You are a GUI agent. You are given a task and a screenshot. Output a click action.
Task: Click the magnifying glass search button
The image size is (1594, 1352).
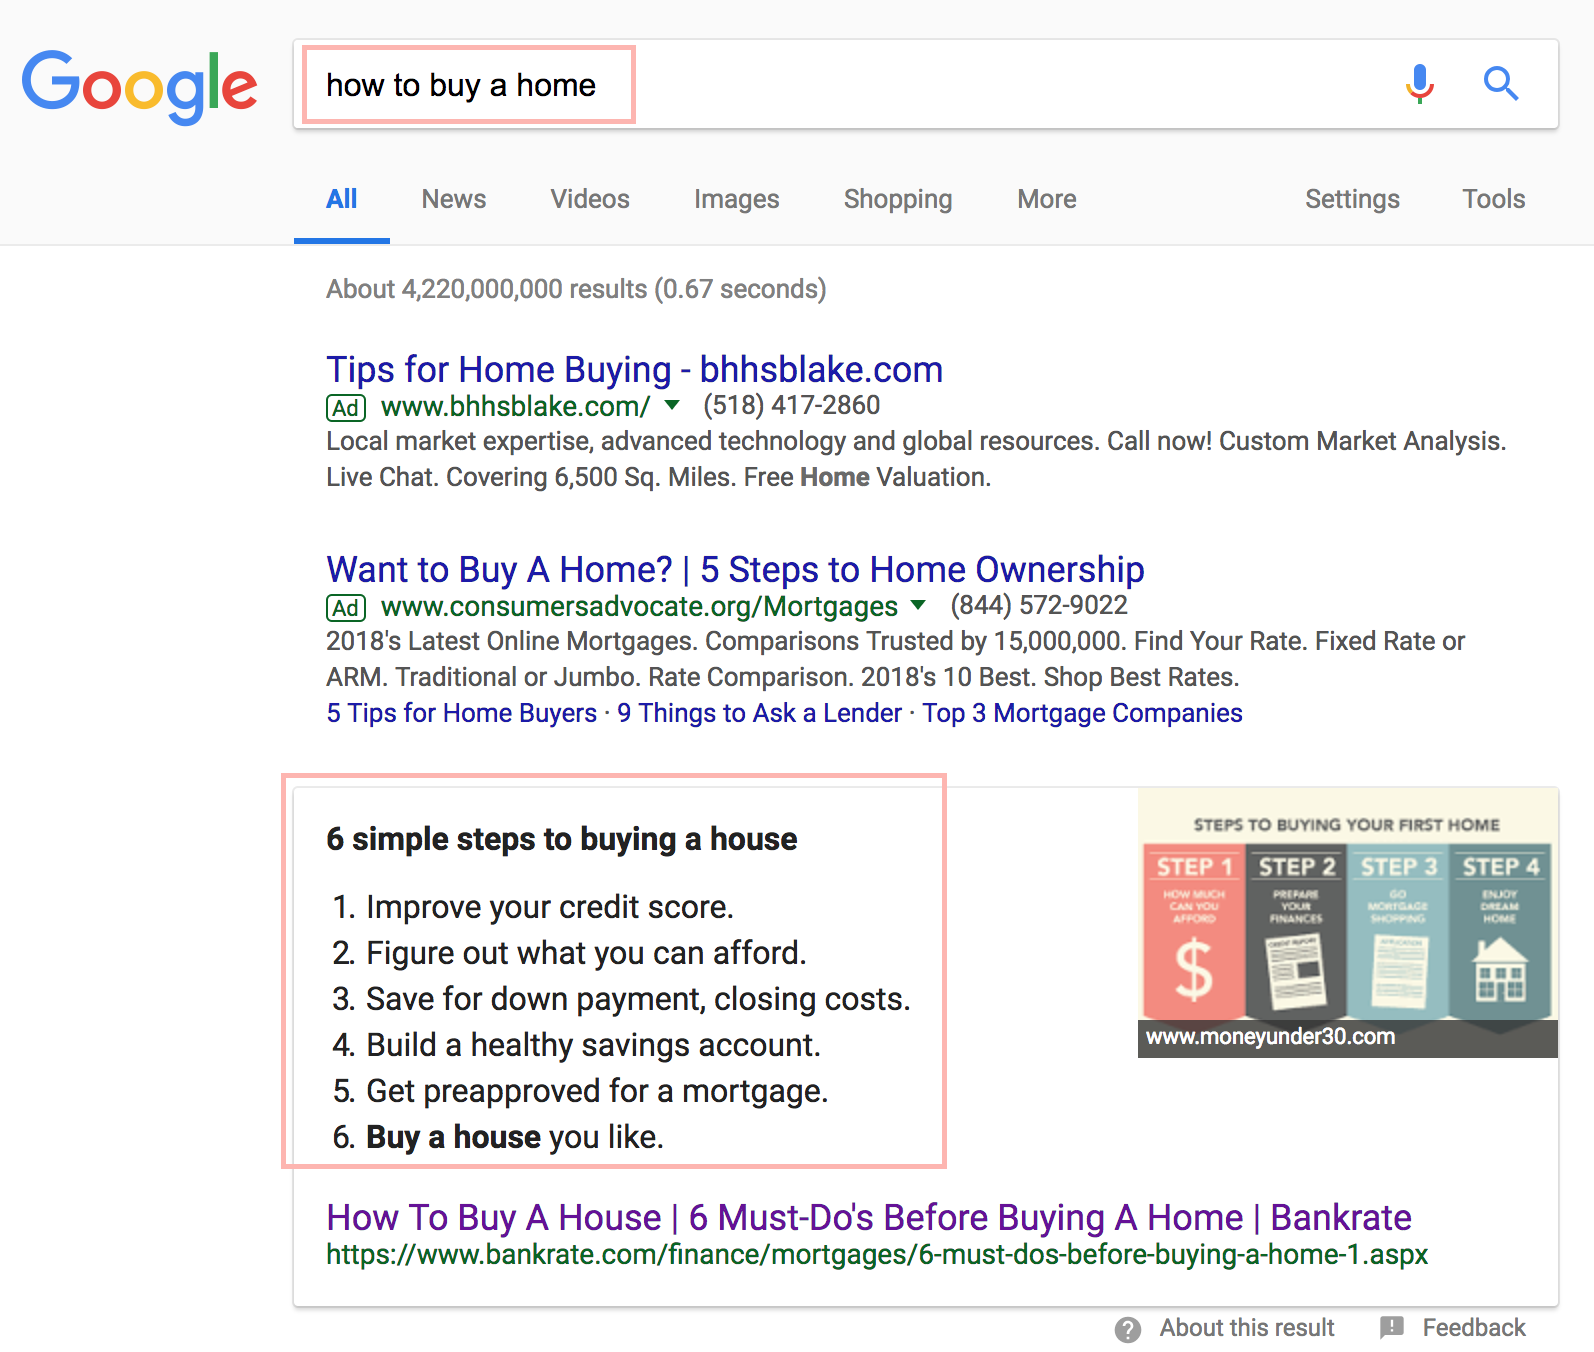[x=1501, y=84]
